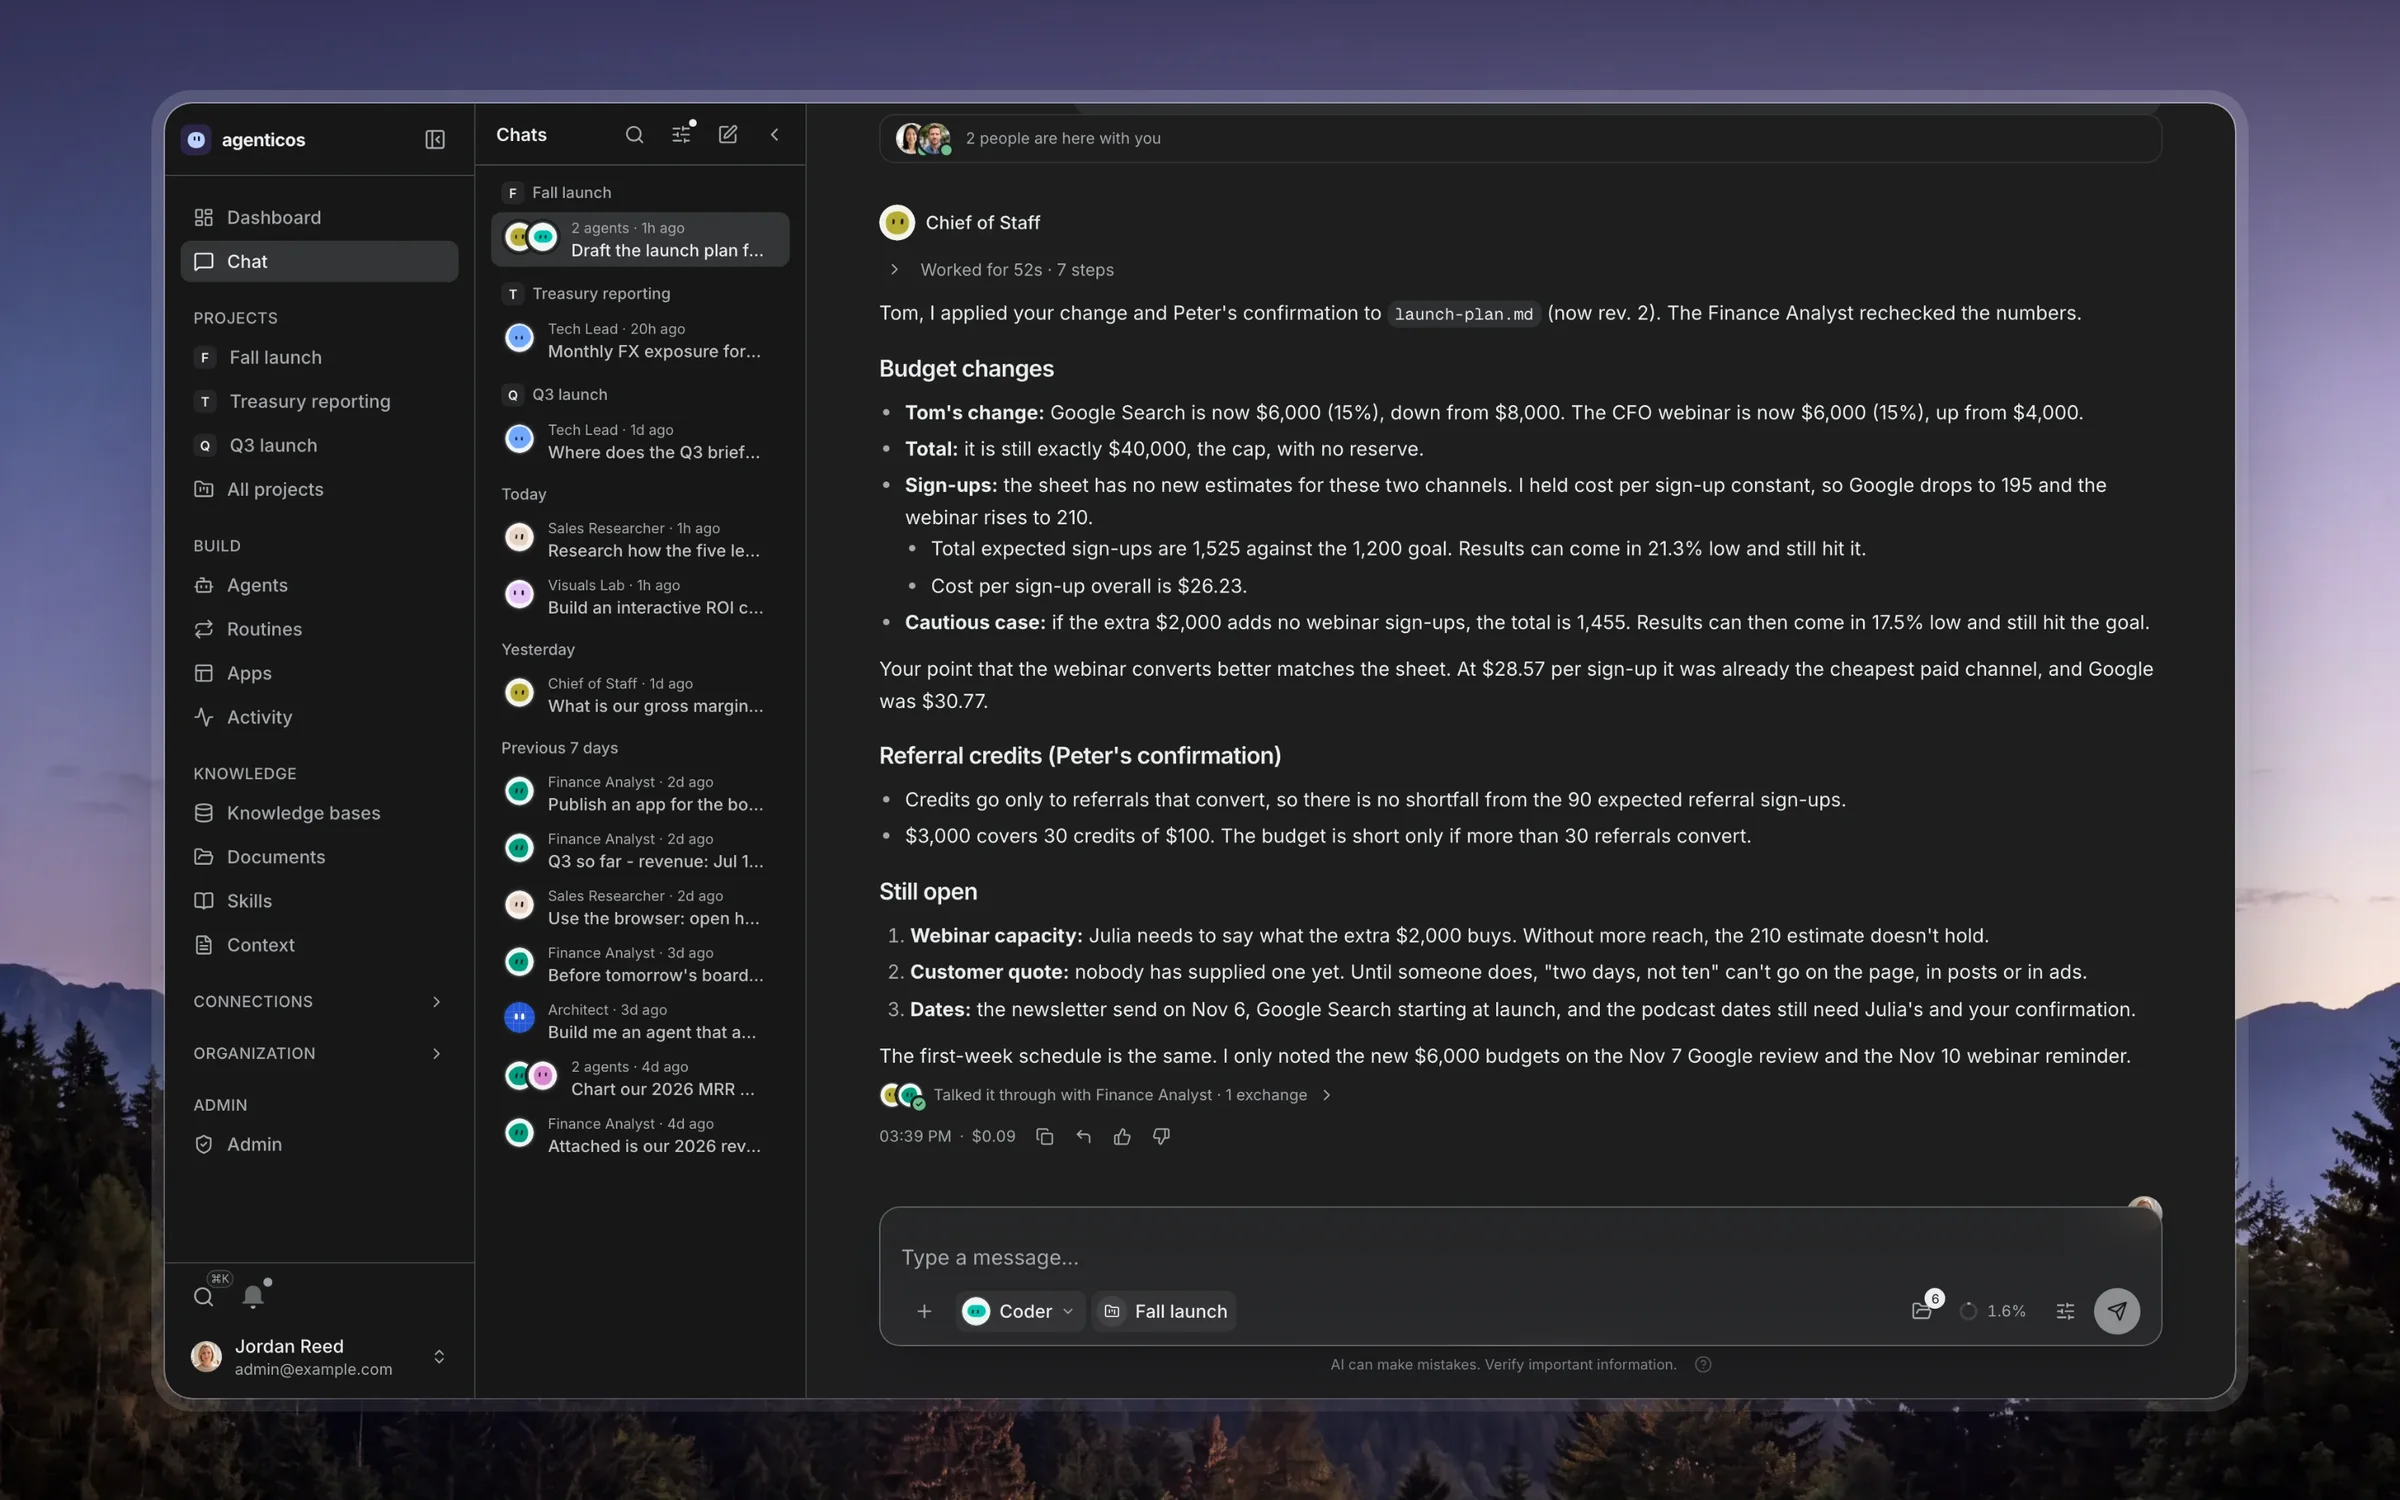Click the '2 people are here with you' bar
The image size is (2400, 1500).
pyautogui.click(x=1519, y=138)
